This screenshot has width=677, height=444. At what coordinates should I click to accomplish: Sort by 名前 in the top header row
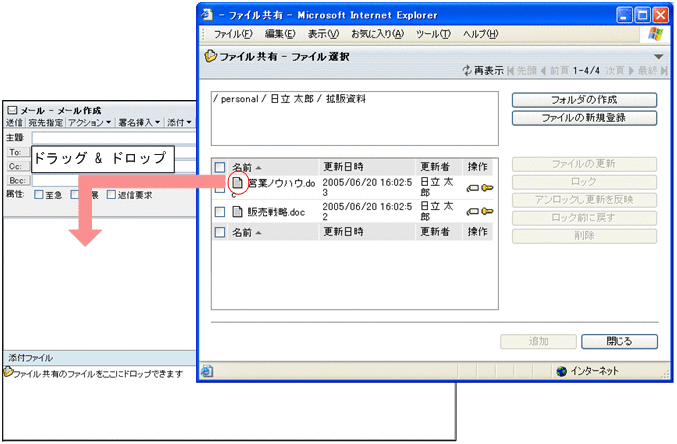pos(247,167)
